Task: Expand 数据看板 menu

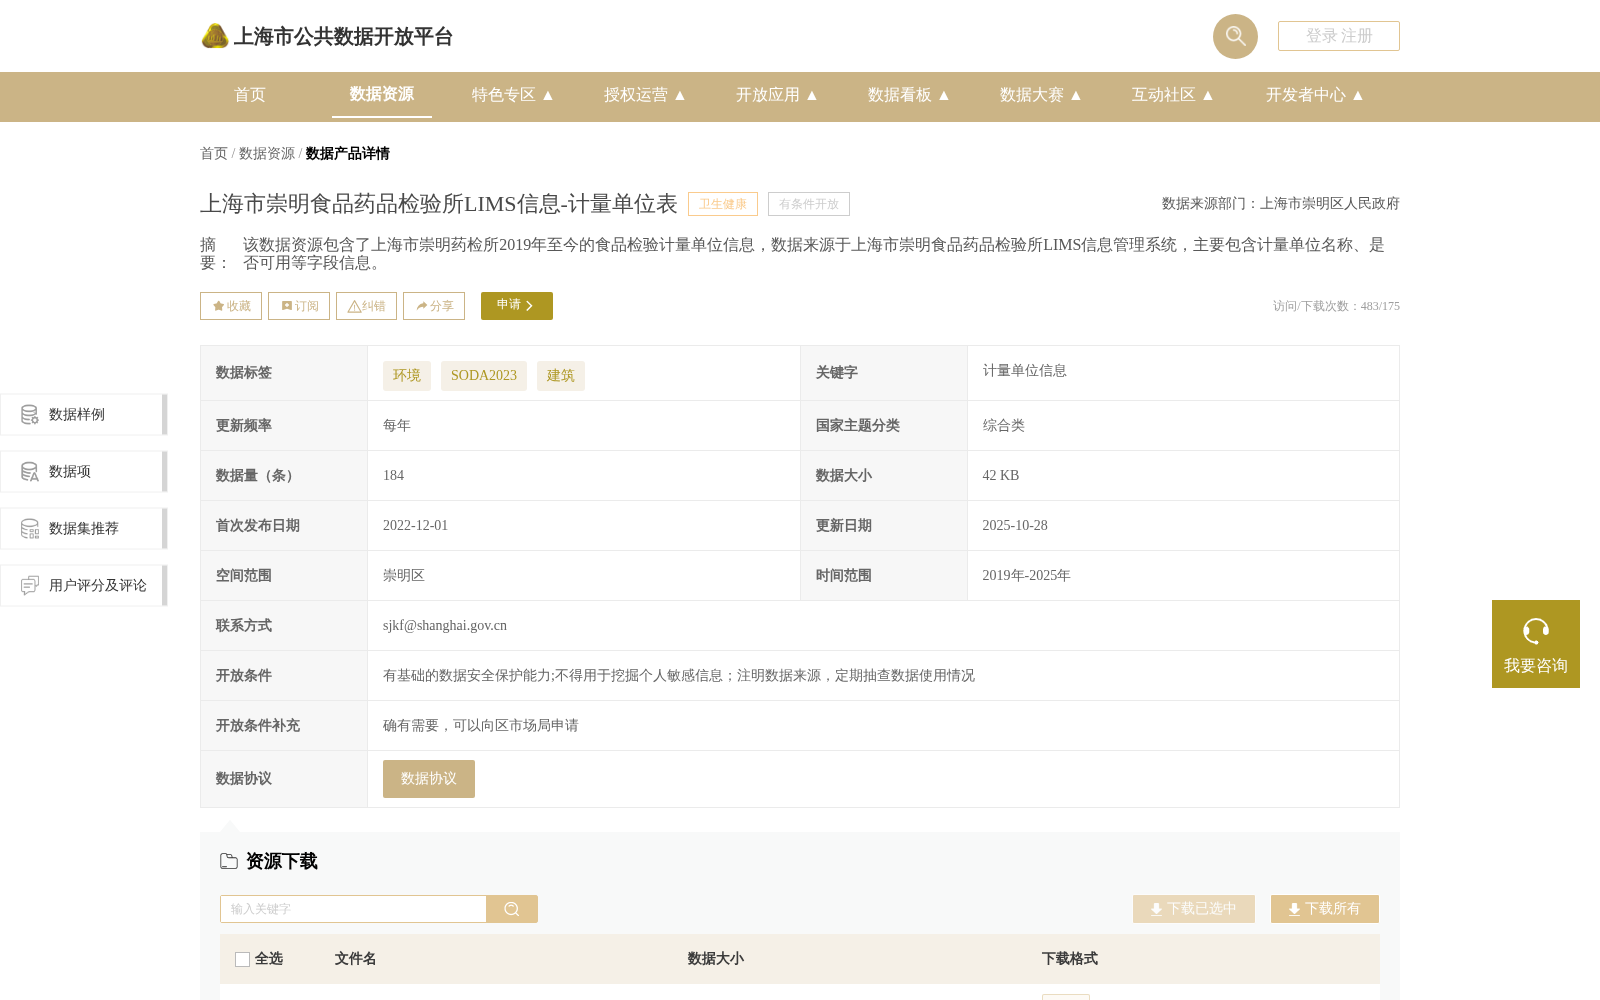Action: pyautogui.click(x=908, y=95)
